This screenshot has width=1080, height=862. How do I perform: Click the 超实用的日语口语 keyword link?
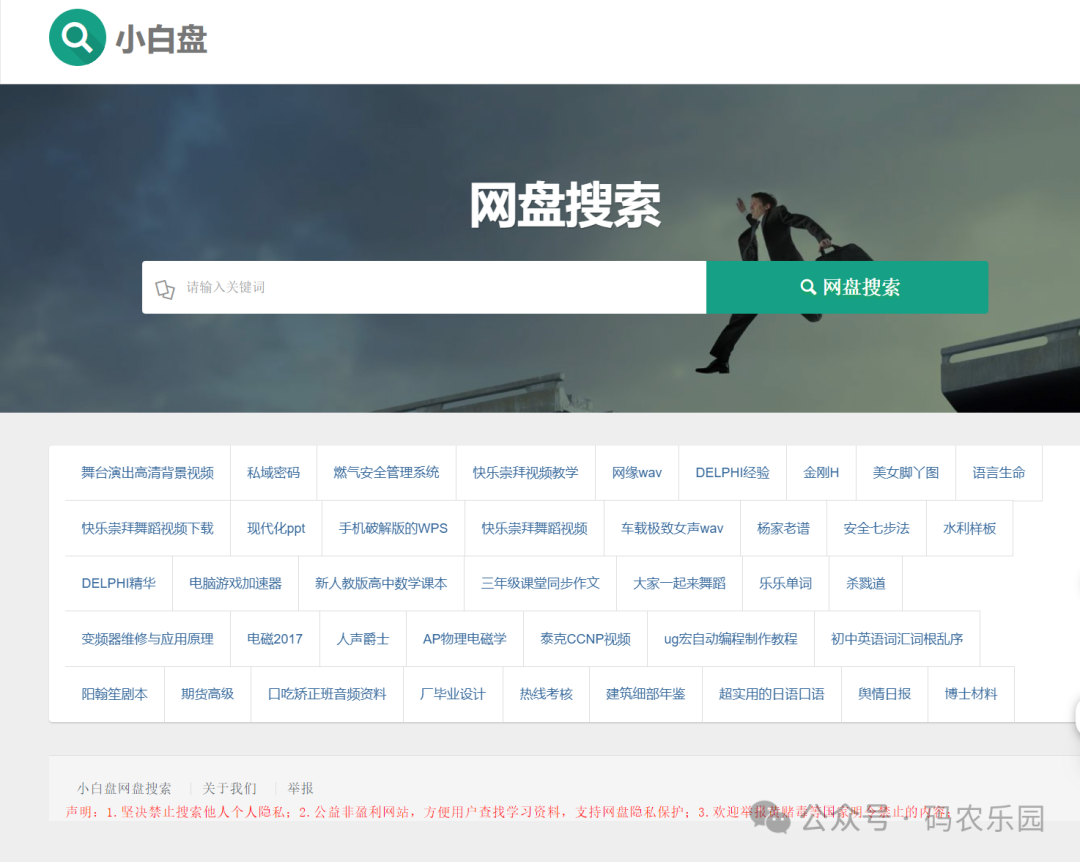(772, 694)
